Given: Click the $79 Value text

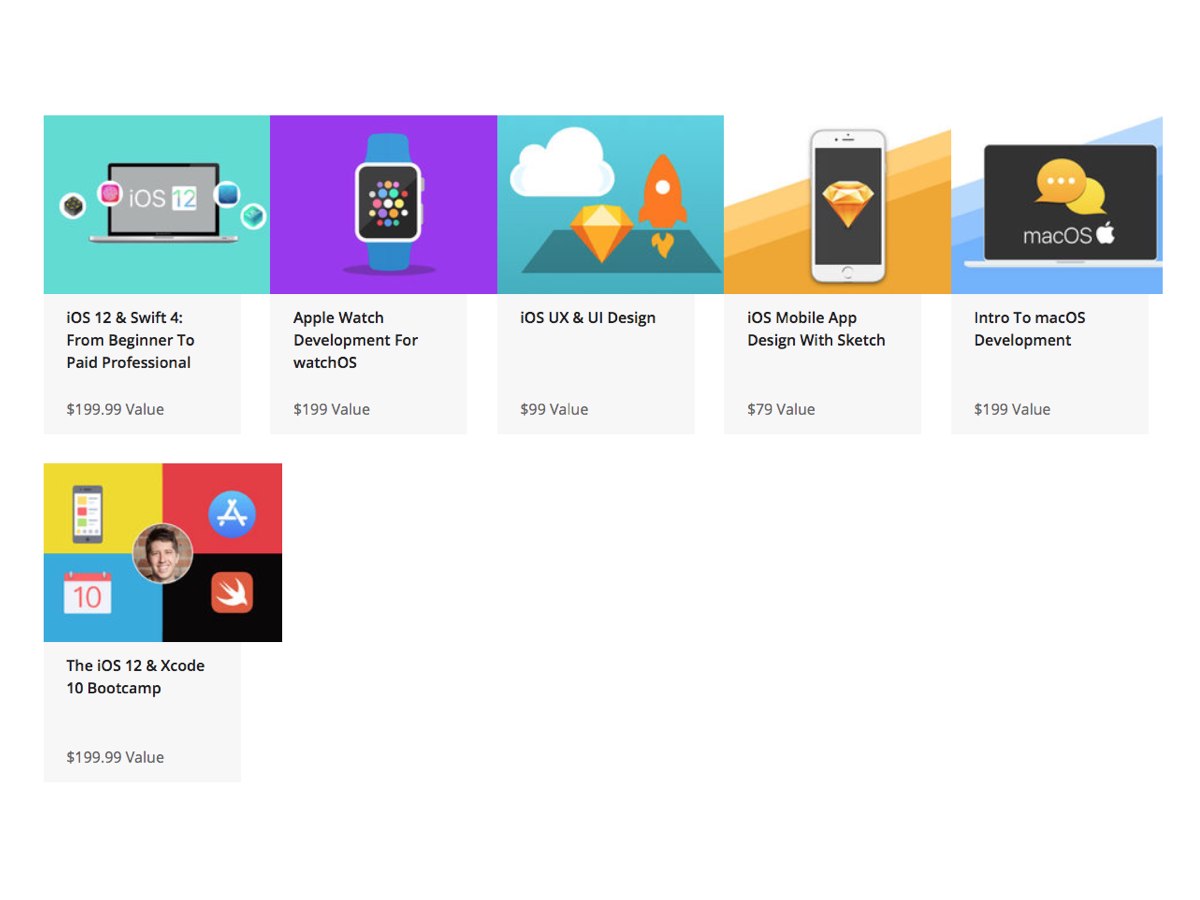Looking at the screenshot, I should pos(781,409).
